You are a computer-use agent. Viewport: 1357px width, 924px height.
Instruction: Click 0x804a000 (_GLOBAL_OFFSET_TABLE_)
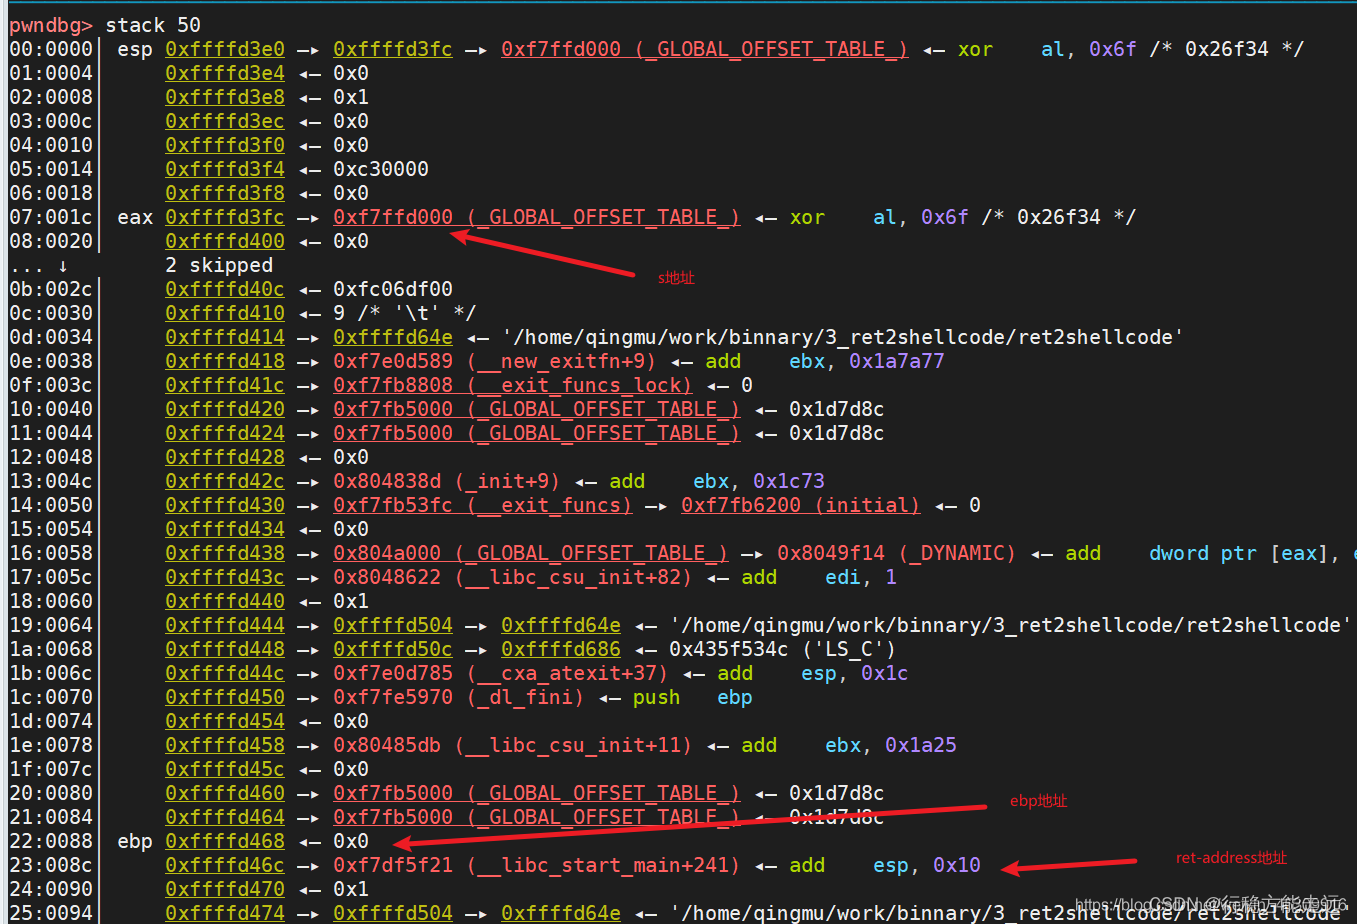click(x=531, y=553)
